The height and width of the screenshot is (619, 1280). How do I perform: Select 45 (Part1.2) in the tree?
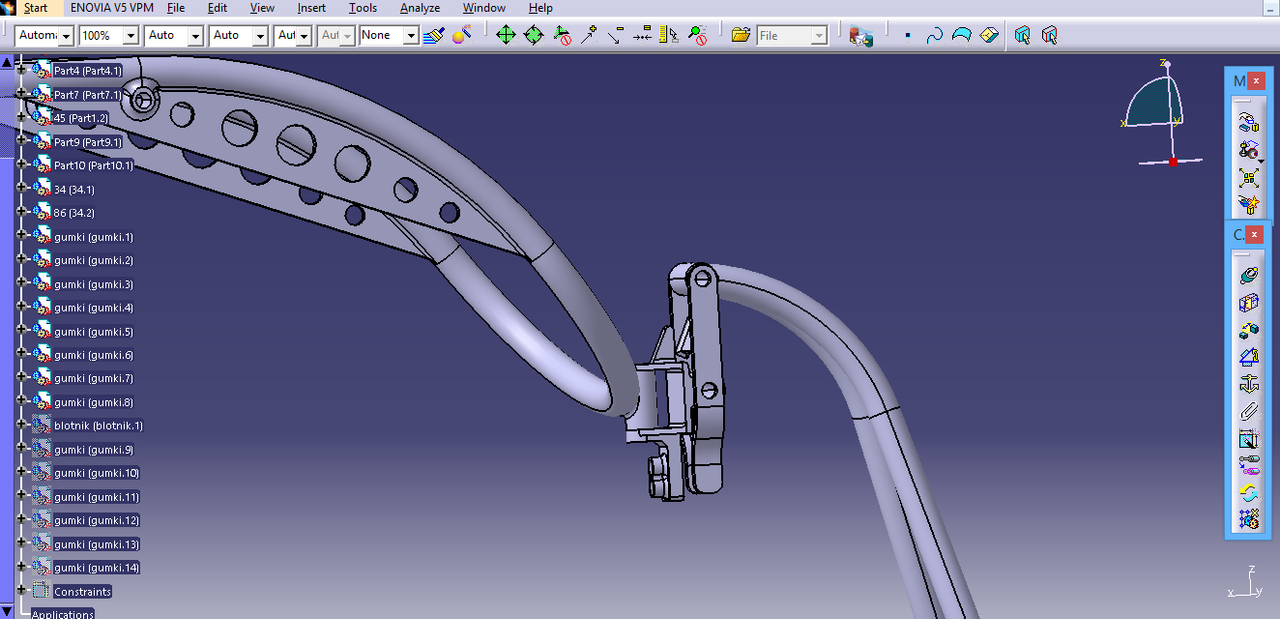click(81, 118)
